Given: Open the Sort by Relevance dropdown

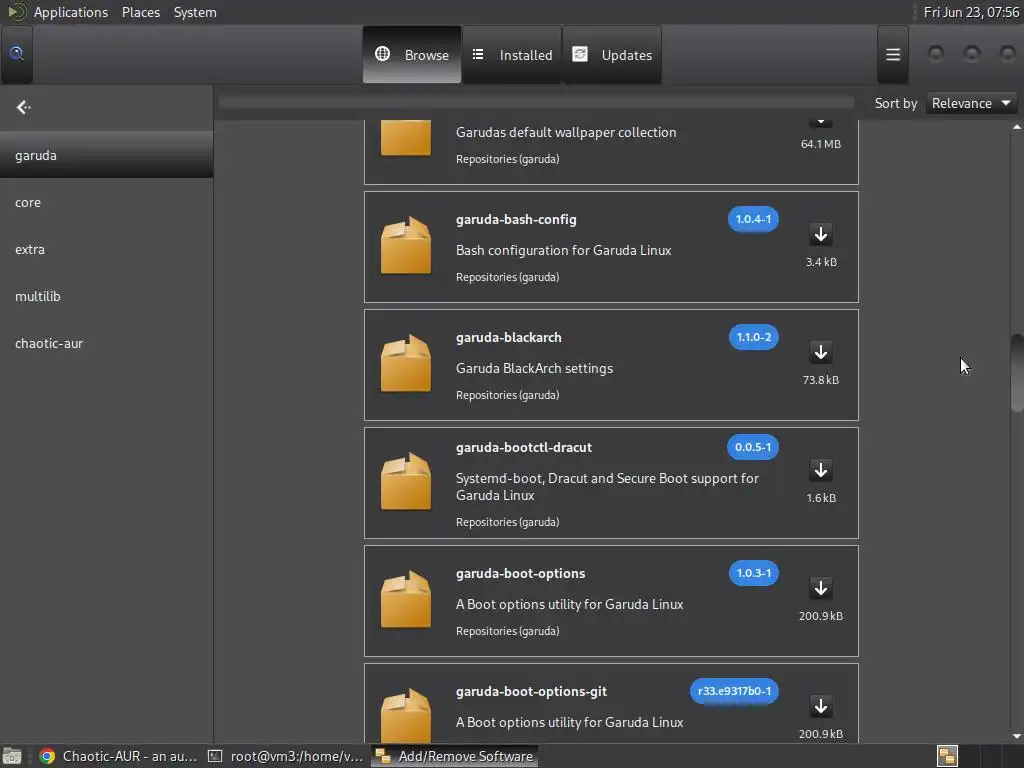Looking at the screenshot, I should (971, 103).
